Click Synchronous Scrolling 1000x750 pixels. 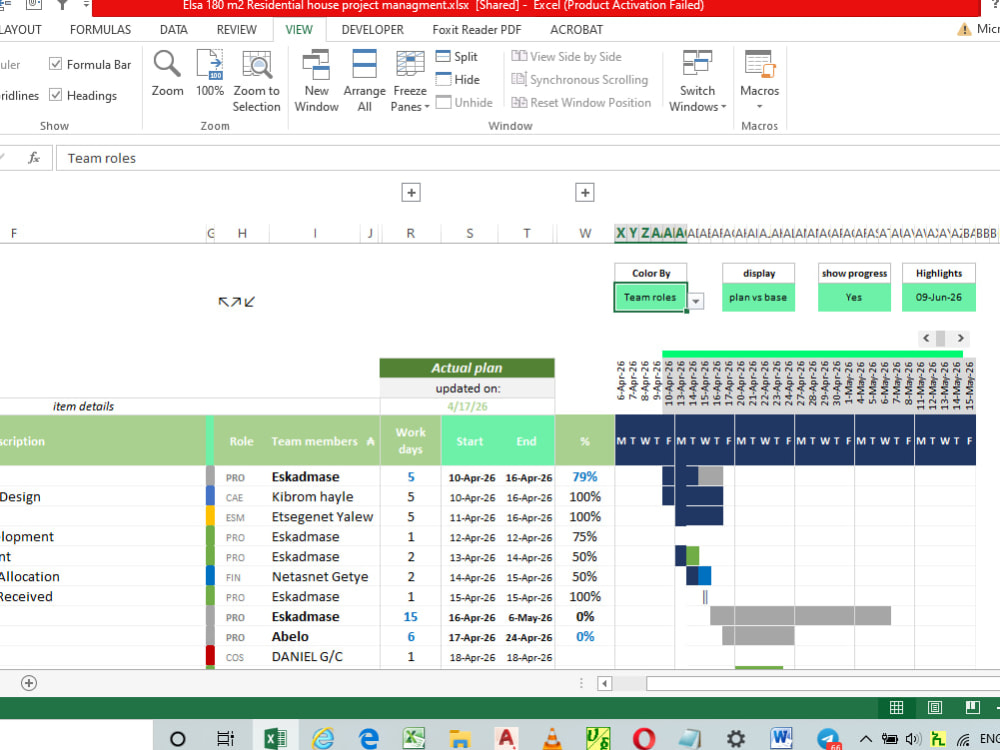click(580, 80)
